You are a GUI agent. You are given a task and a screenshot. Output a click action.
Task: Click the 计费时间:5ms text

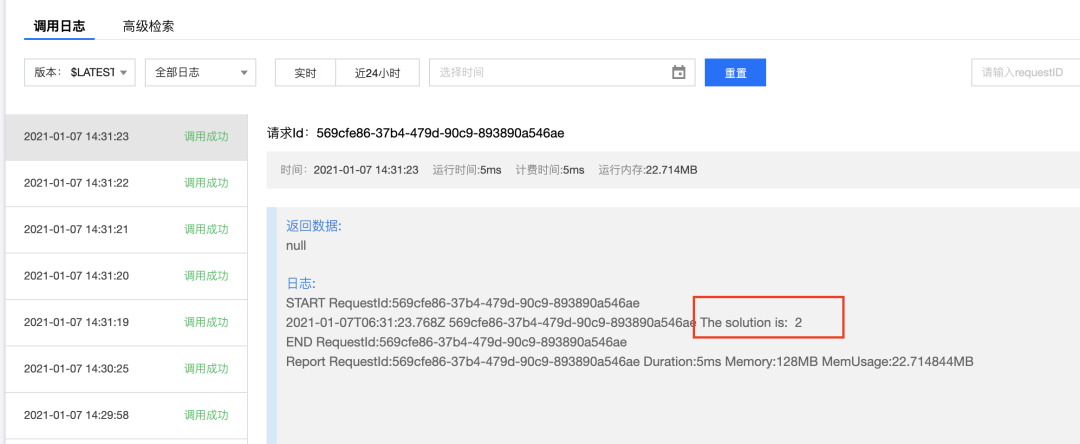point(550,169)
